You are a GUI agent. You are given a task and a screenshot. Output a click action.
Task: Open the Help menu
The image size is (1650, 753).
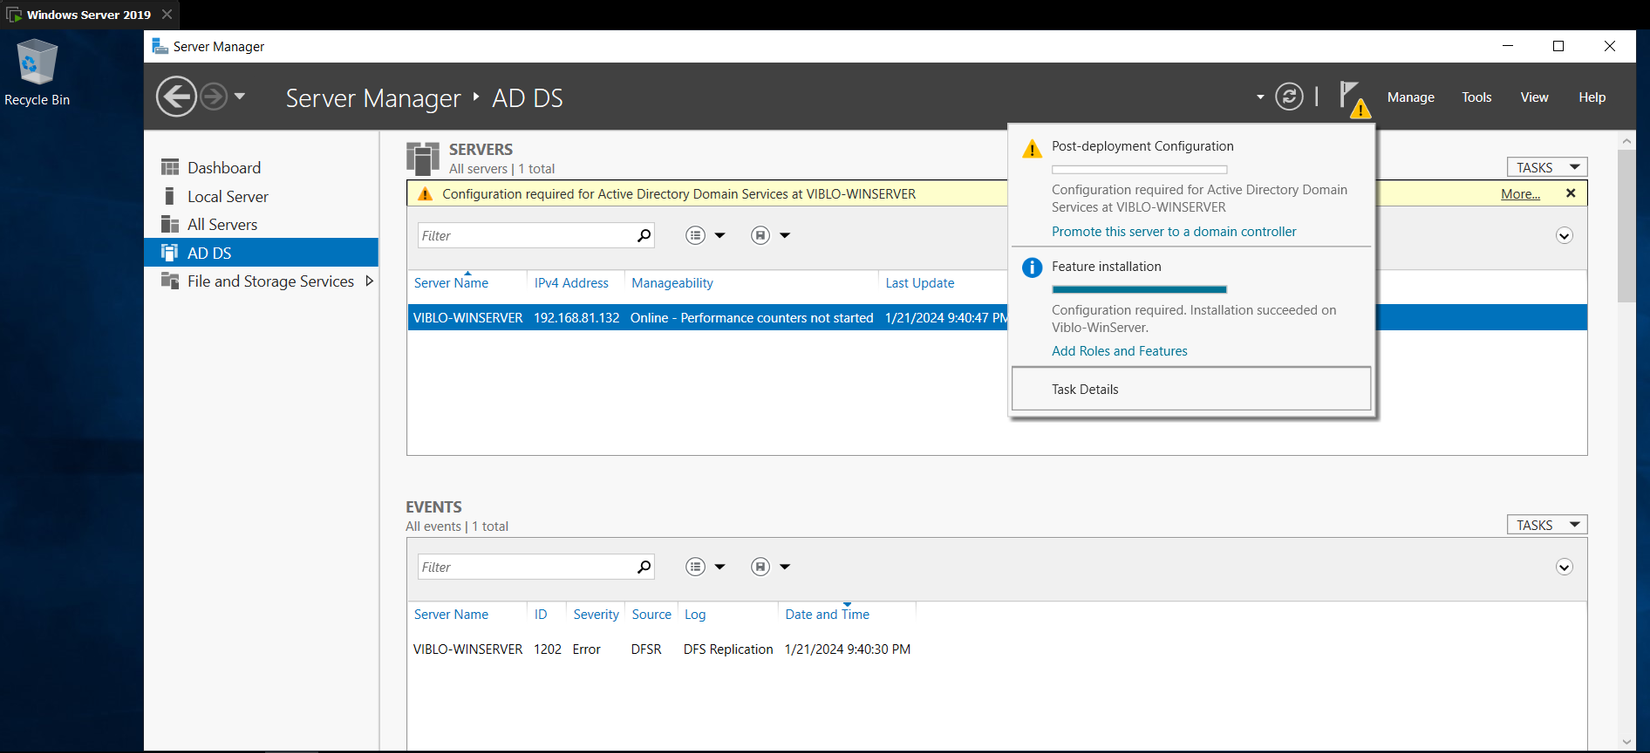[x=1592, y=97]
